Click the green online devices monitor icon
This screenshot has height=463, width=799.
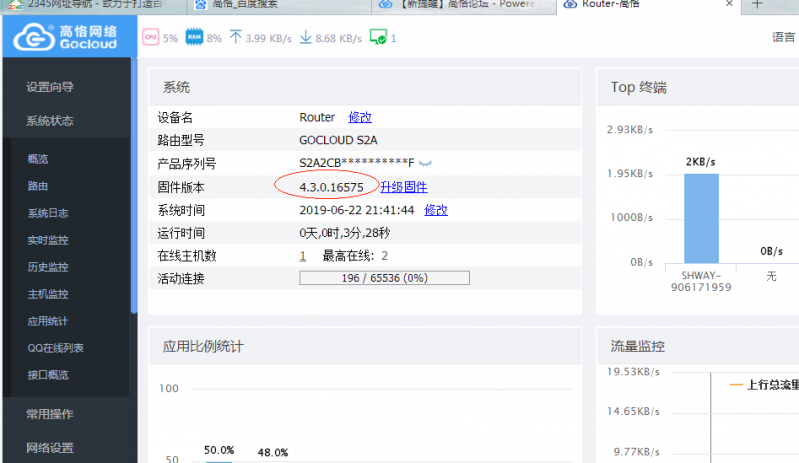378,38
